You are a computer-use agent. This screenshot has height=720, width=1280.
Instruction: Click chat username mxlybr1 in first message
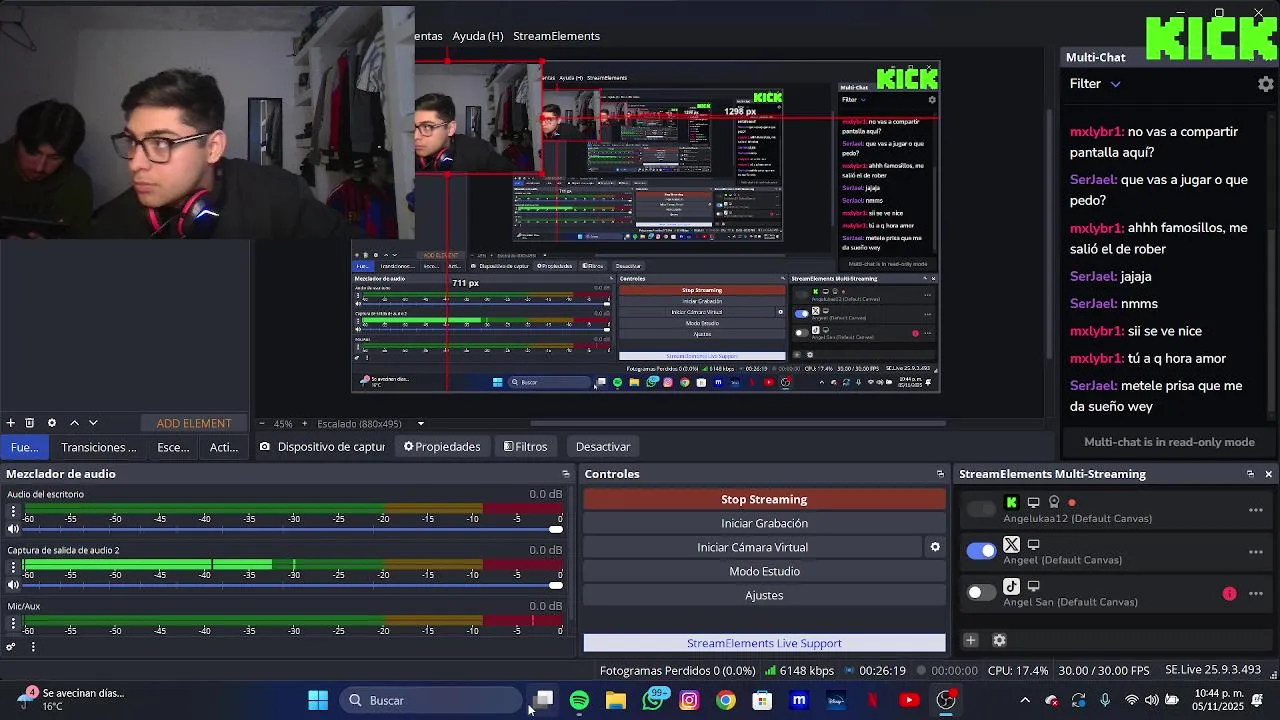pyautogui.click(x=1097, y=132)
